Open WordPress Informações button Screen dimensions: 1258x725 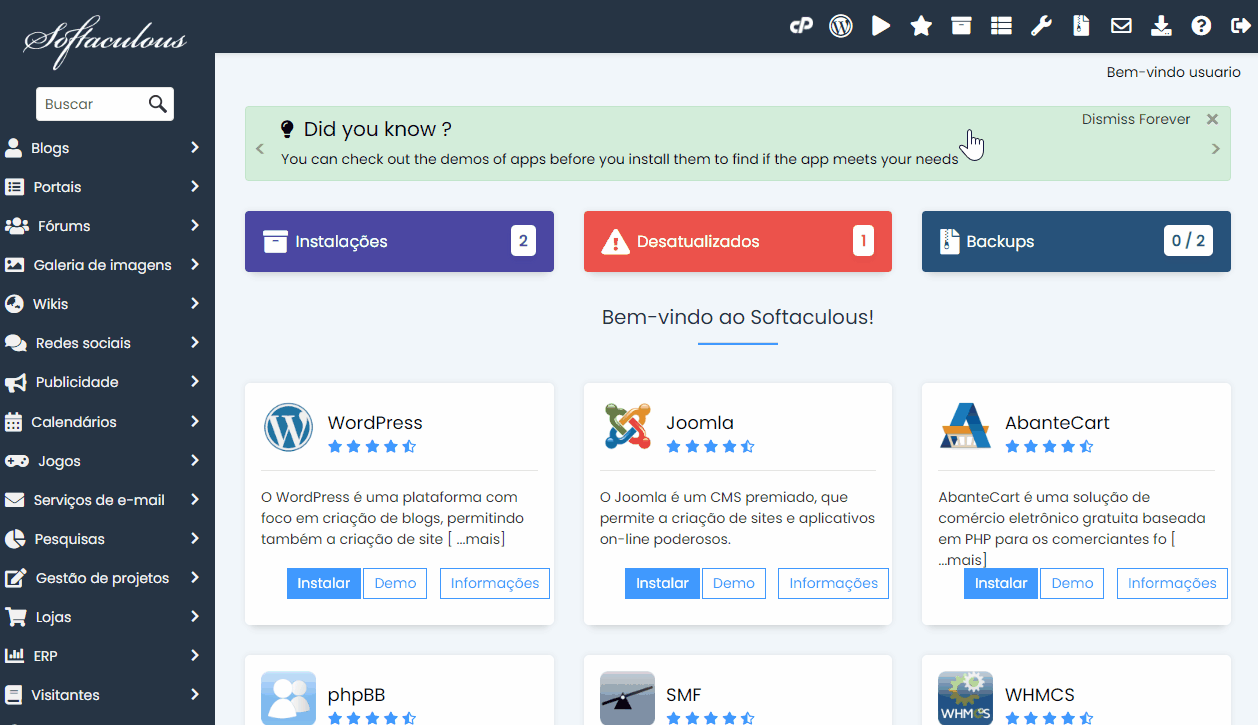[495, 583]
